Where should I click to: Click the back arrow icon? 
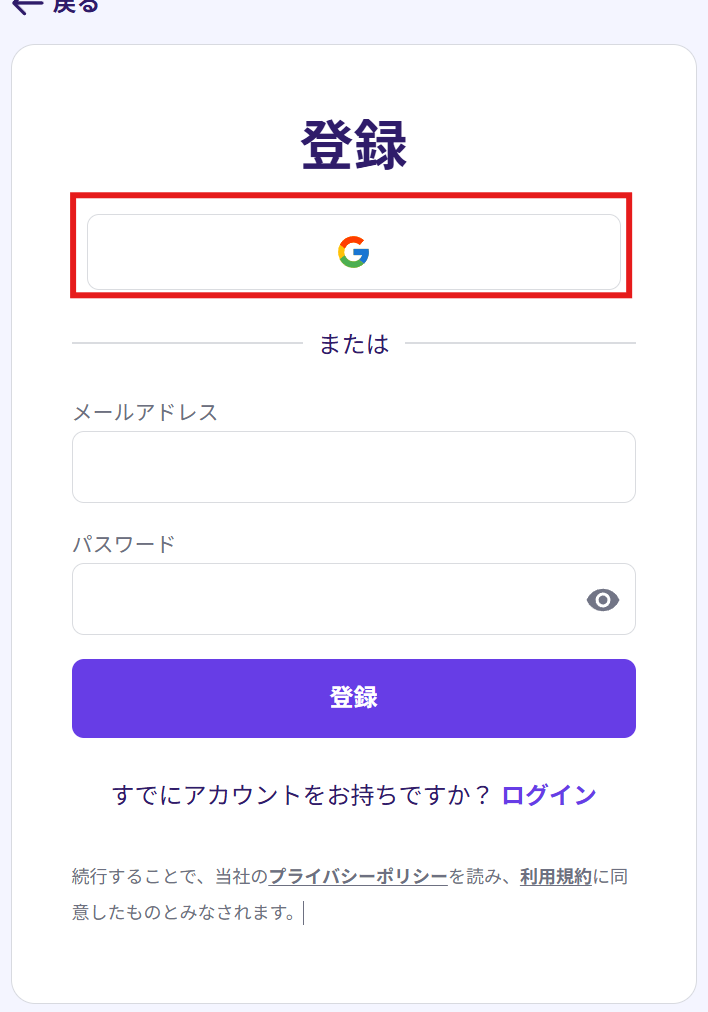coord(26,5)
